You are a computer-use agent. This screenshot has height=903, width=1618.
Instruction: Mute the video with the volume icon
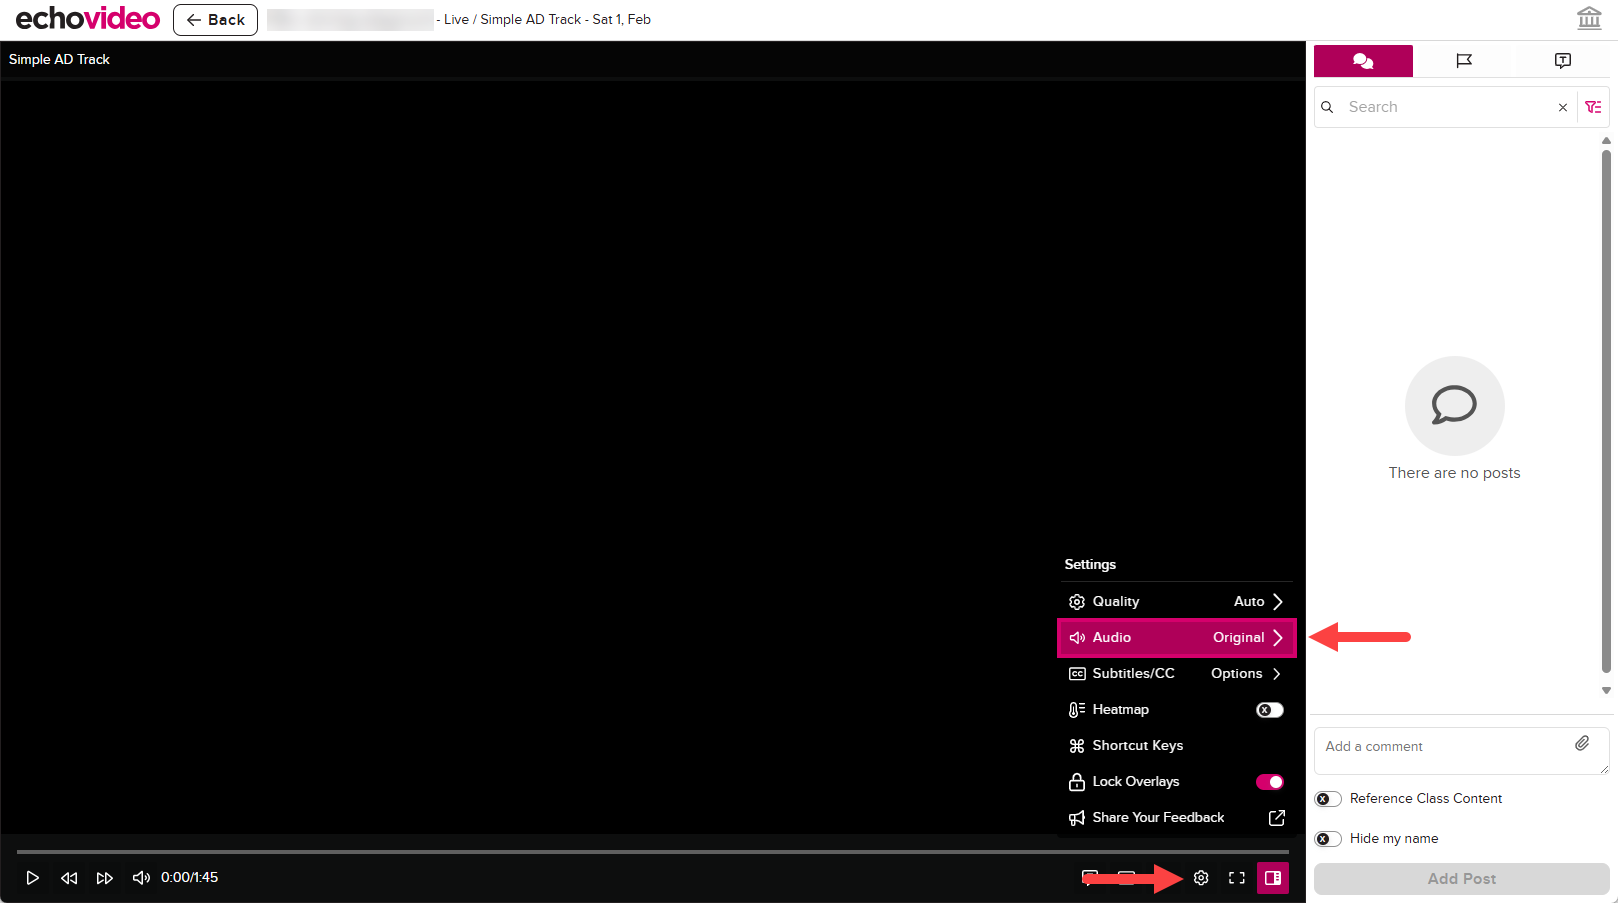[141, 878]
